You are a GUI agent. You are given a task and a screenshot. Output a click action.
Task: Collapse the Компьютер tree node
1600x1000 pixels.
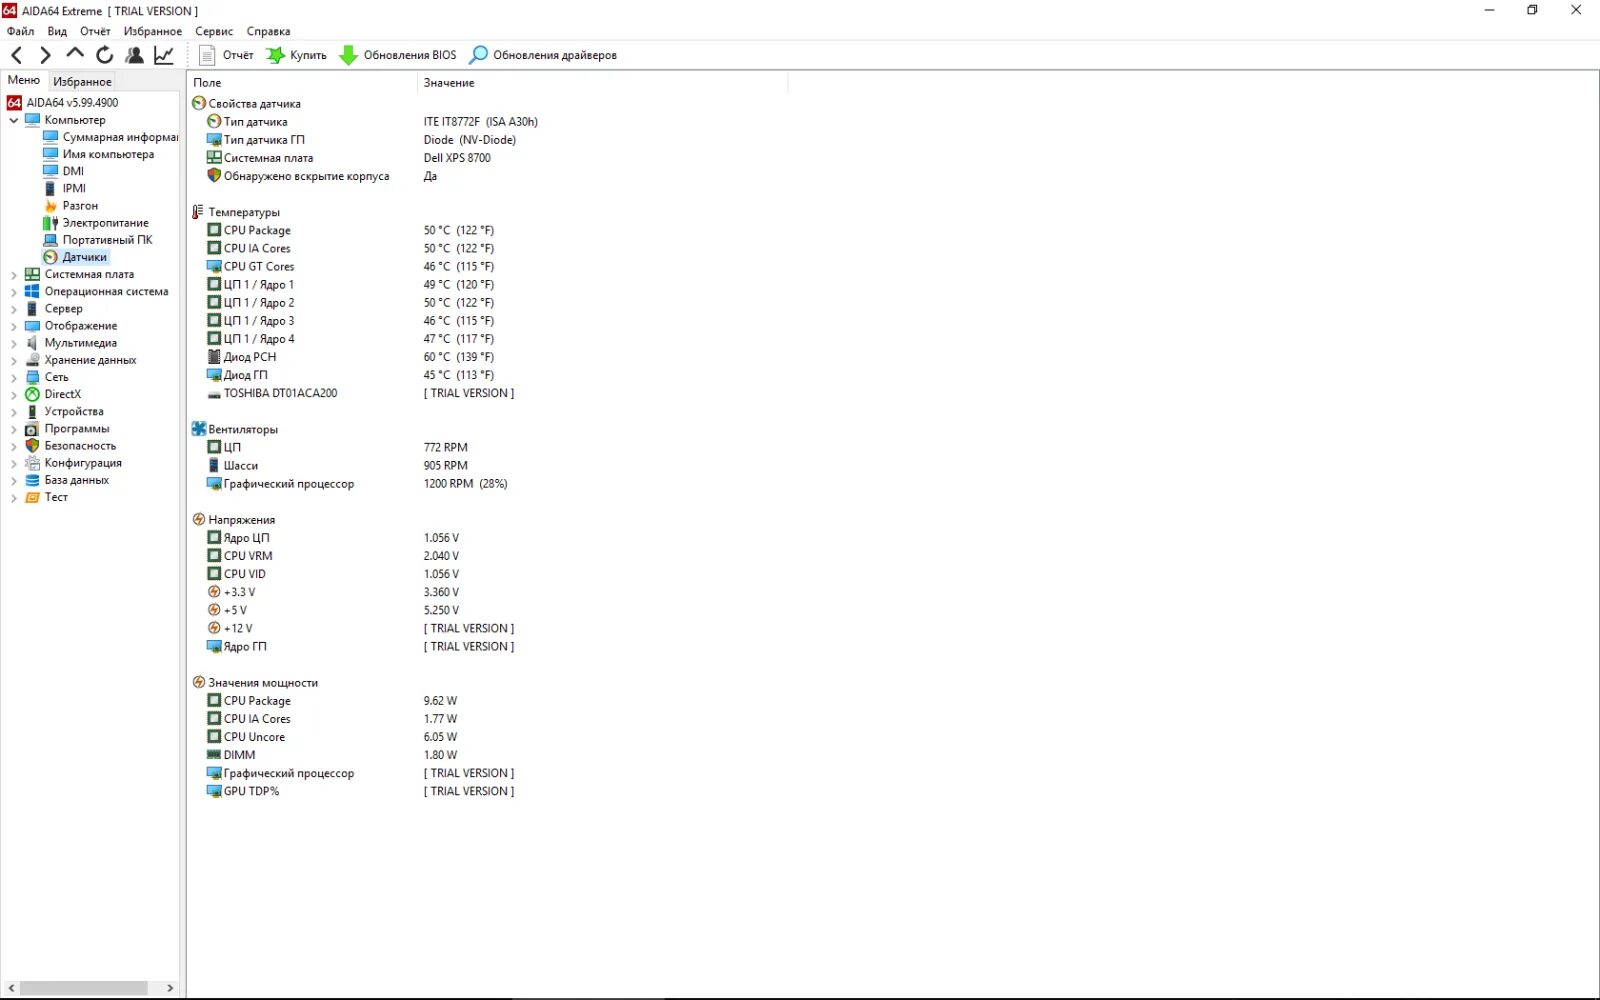pos(14,120)
